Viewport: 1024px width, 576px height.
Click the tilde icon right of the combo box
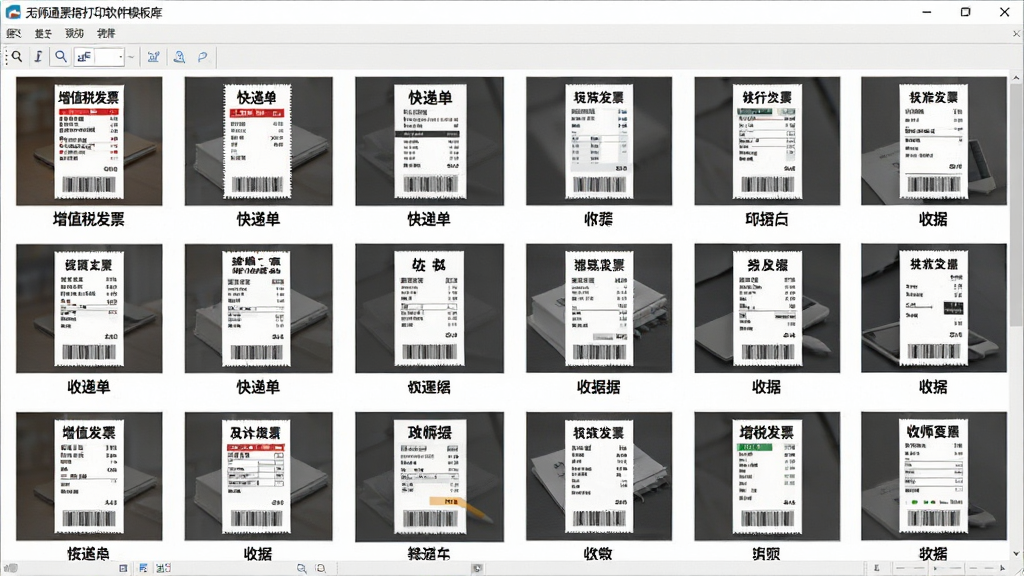(131, 57)
